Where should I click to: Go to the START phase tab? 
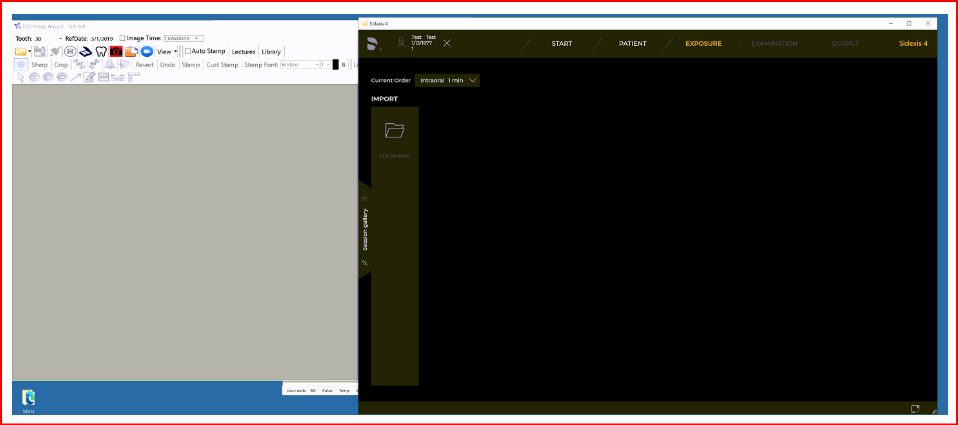click(x=562, y=43)
